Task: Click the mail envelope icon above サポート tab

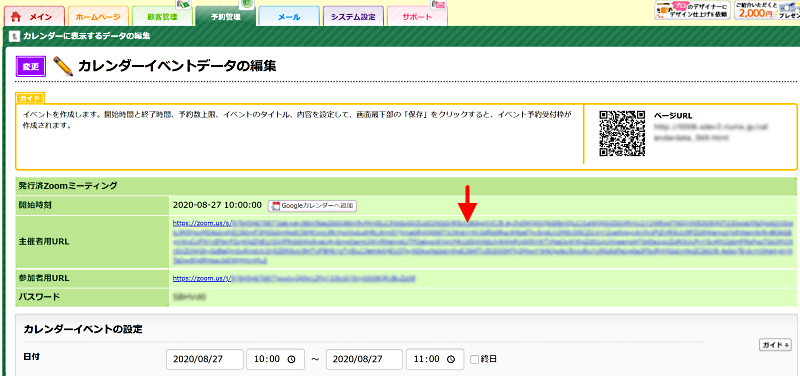Action: click(438, 5)
